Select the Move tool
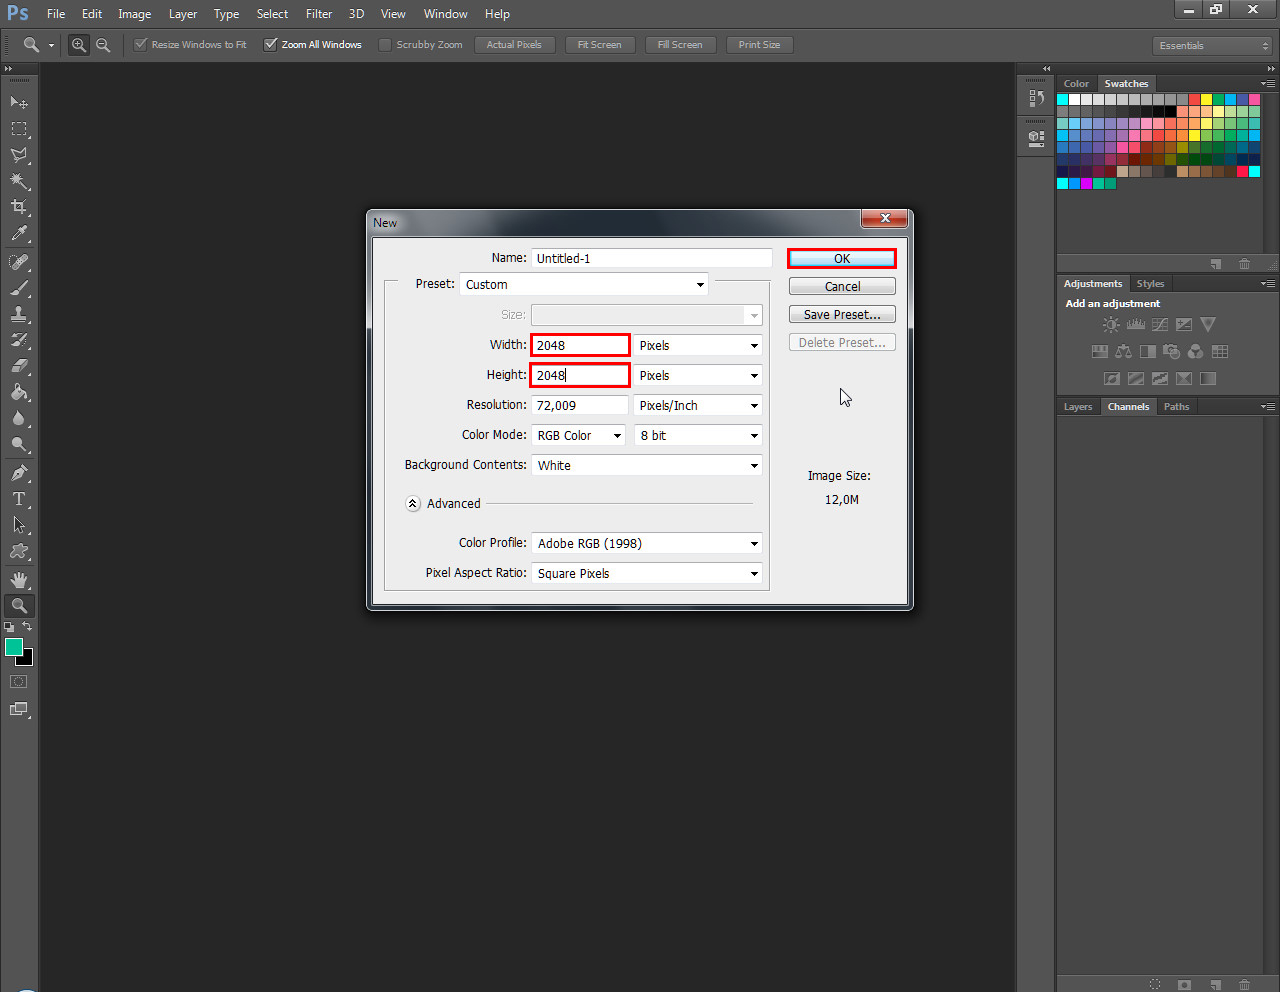1280x992 pixels. click(19, 102)
